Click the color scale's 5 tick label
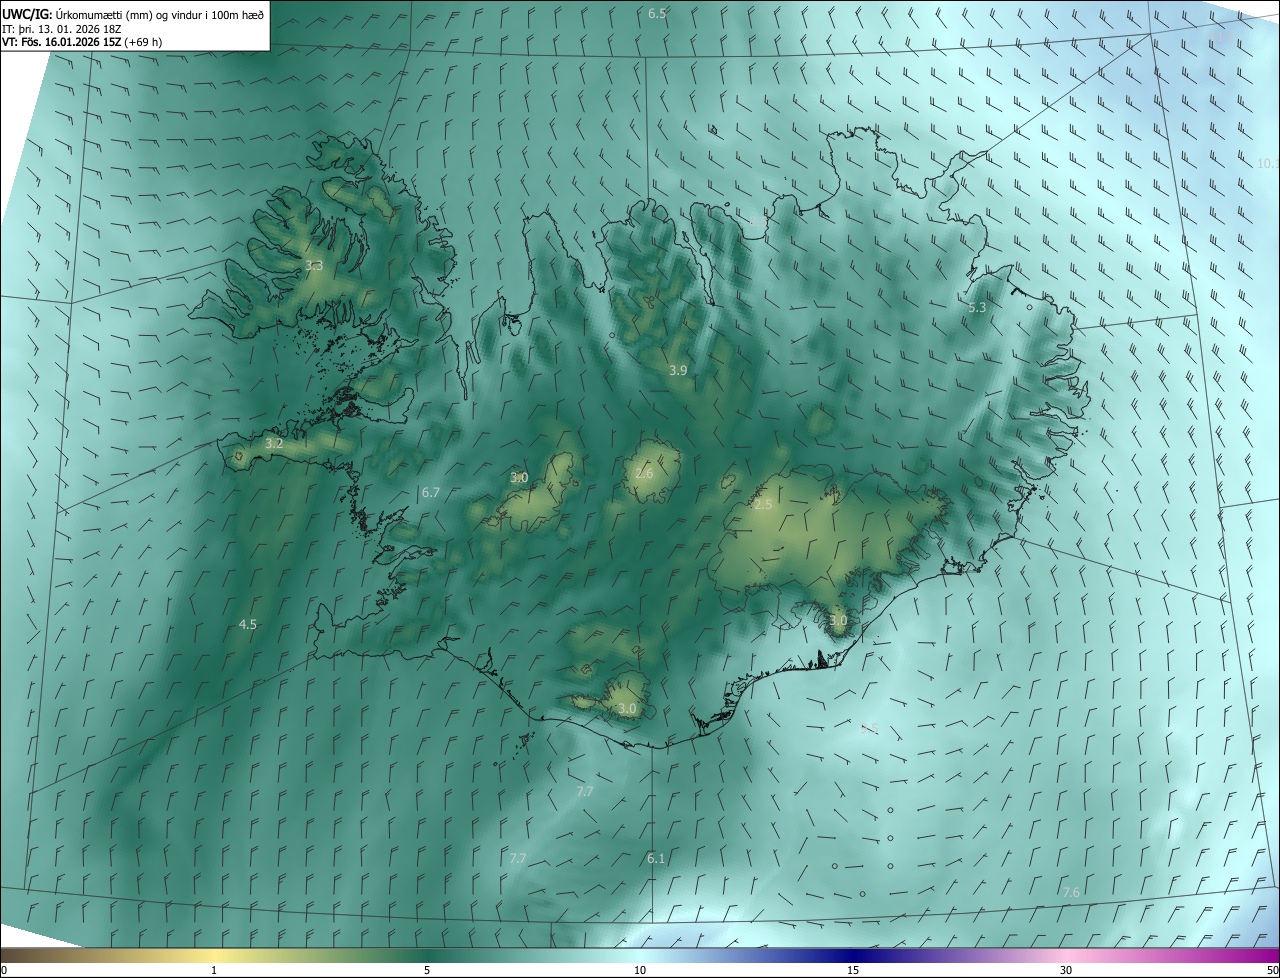The height and width of the screenshot is (978, 1280). [427, 970]
